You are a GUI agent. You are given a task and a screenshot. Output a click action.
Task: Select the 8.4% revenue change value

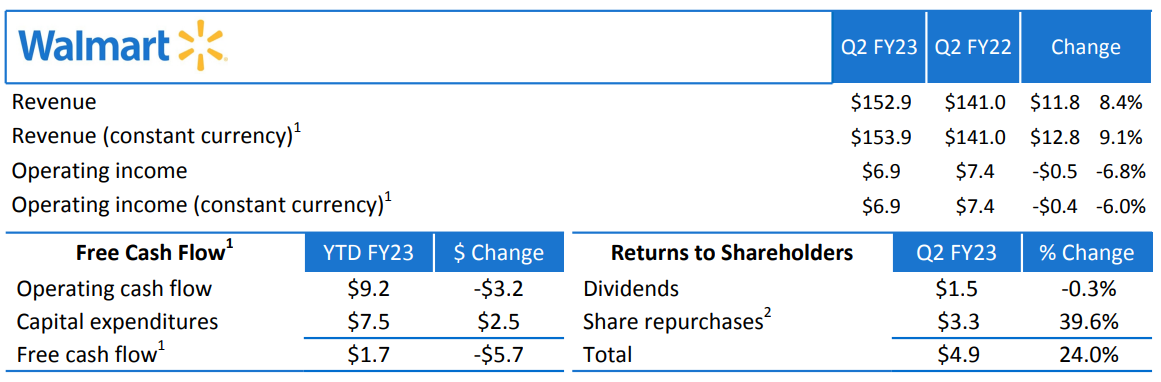[x=1122, y=102]
